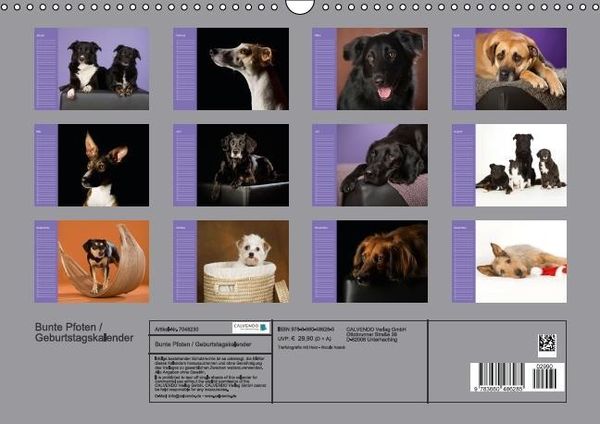The height and width of the screenshot is (424, 600).
Task: Click the 'CALVENDO Verlag GmbH' address block
Action: 376,334
